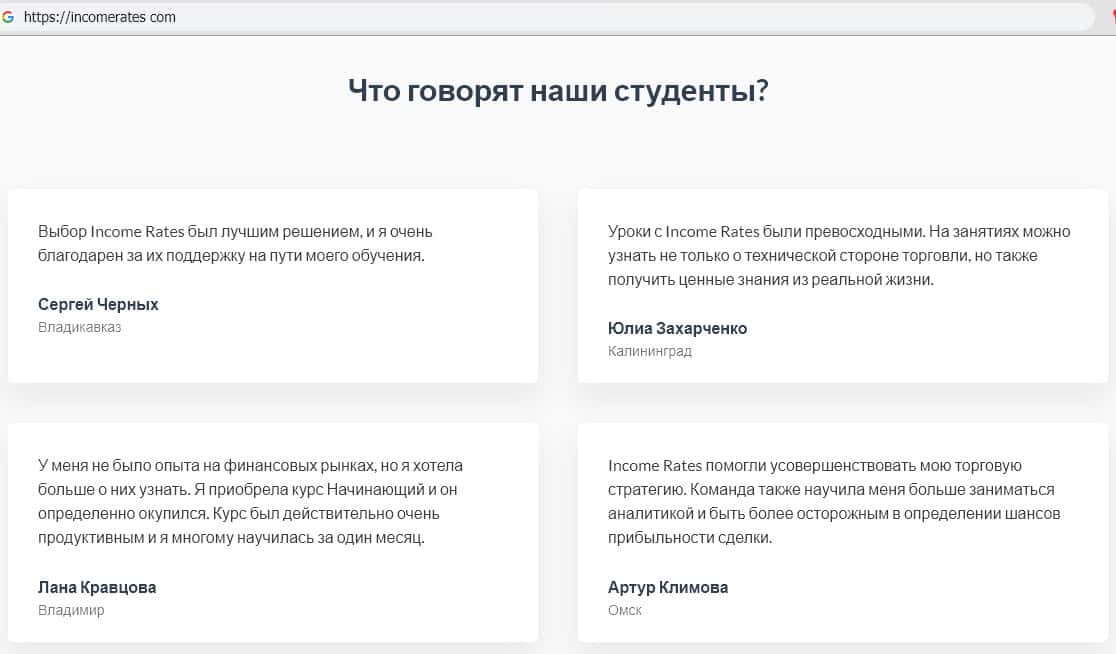This screenshot has width=1116, height=654.
Task: Click the city label Владикавказ
Action: click(79, 327)
